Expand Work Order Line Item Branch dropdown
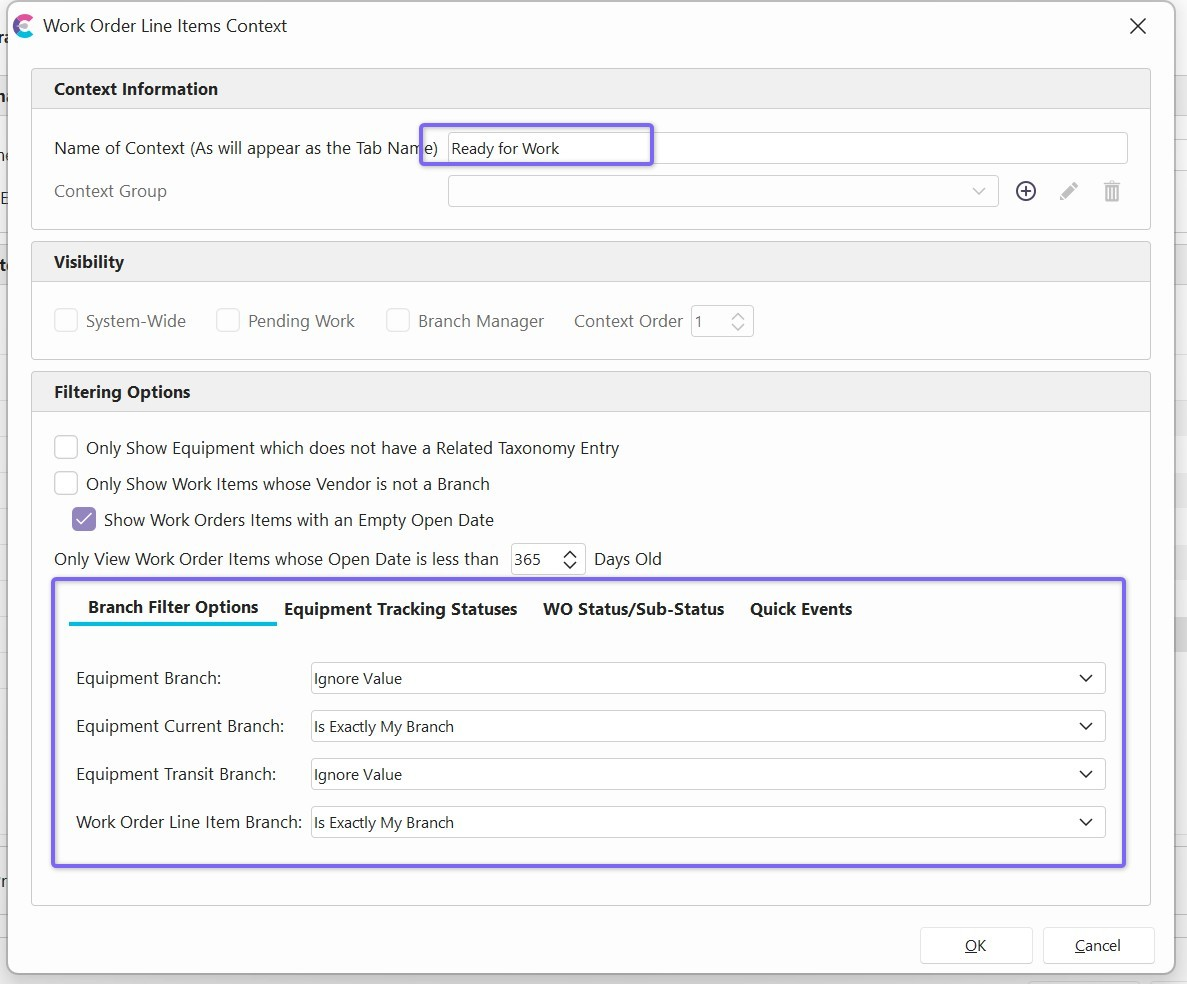This screenshot has width=1187, height=984. click(x=707, y=822)
